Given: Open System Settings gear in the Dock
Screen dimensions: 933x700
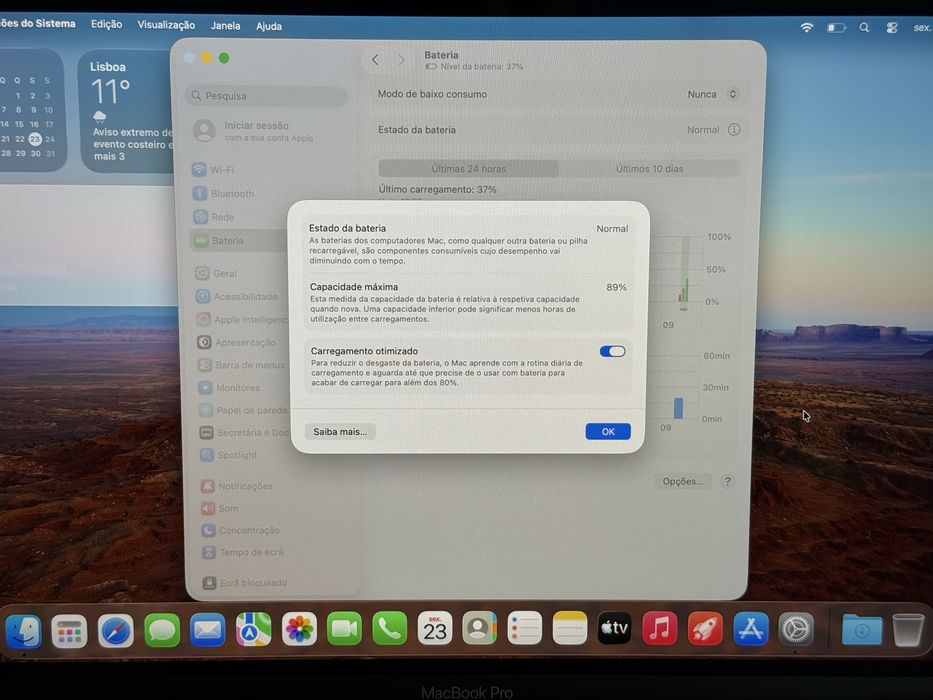Looking at the screenshot, I should [796, 629].
